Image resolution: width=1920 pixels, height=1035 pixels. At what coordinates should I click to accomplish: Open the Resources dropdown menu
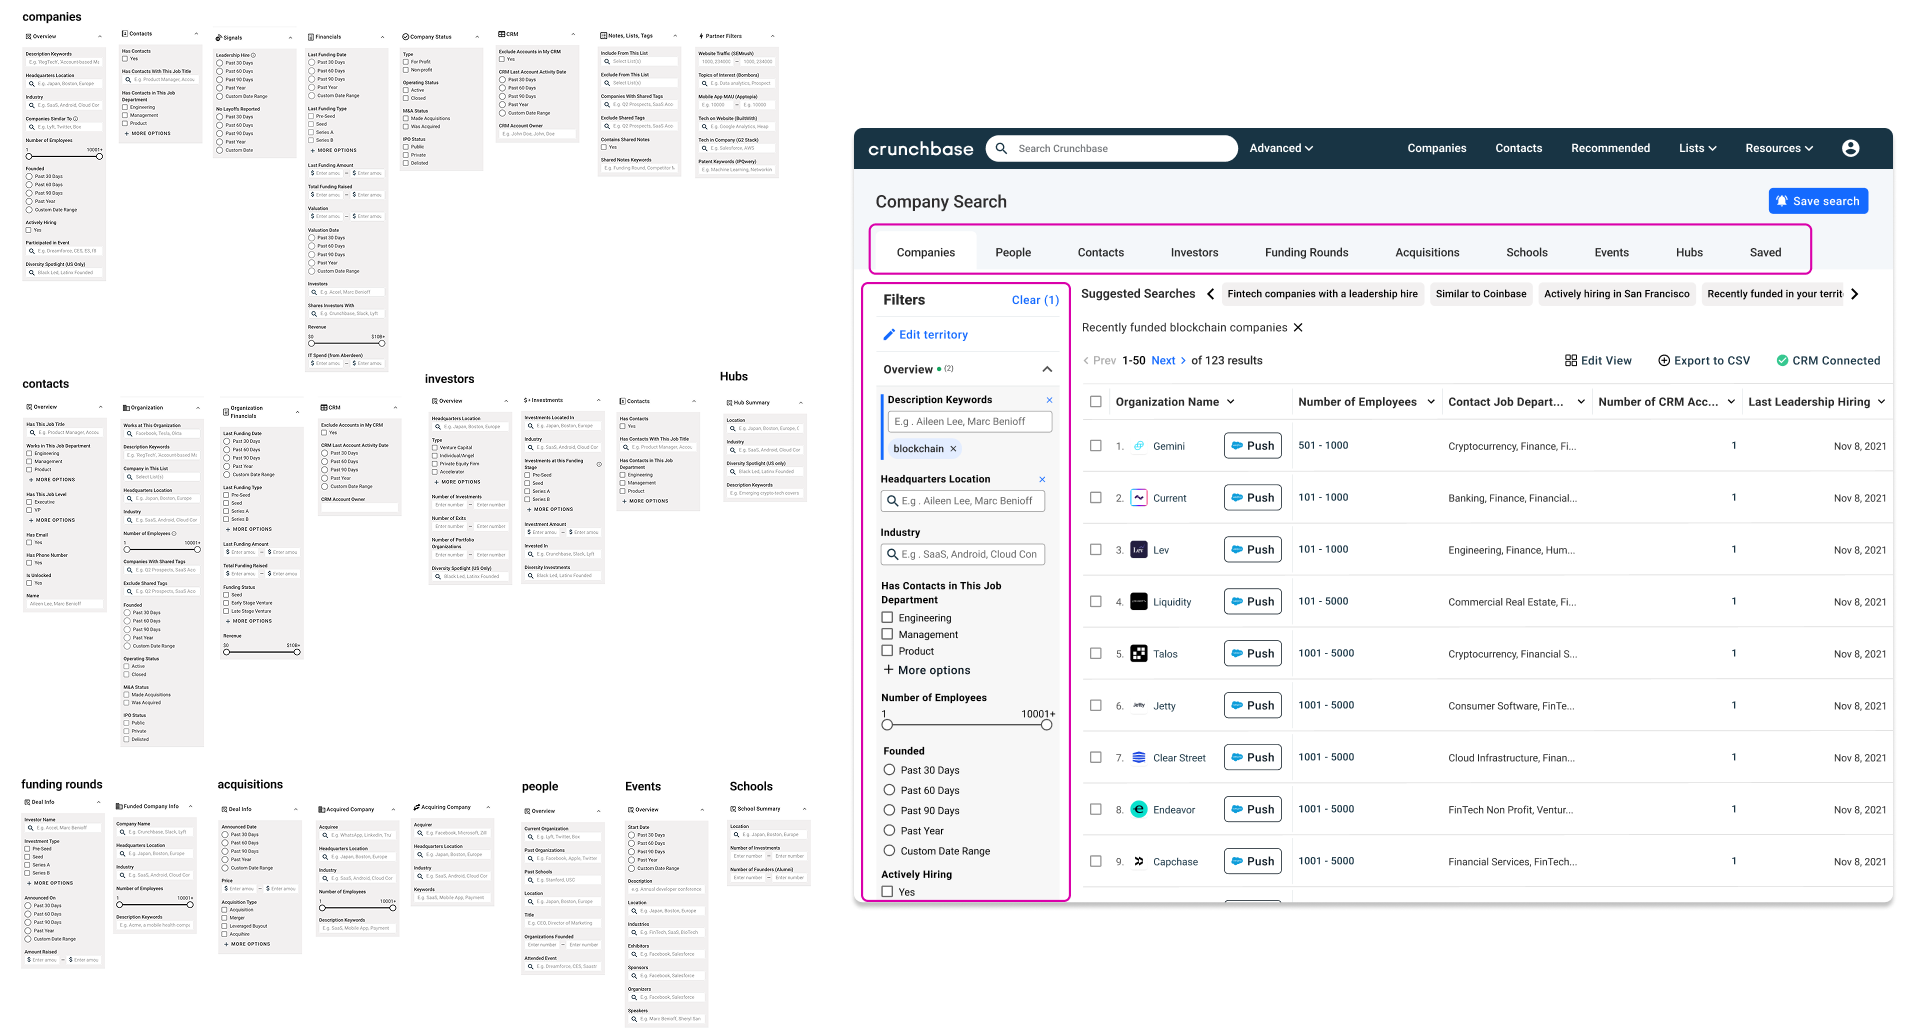[1779, 148]
